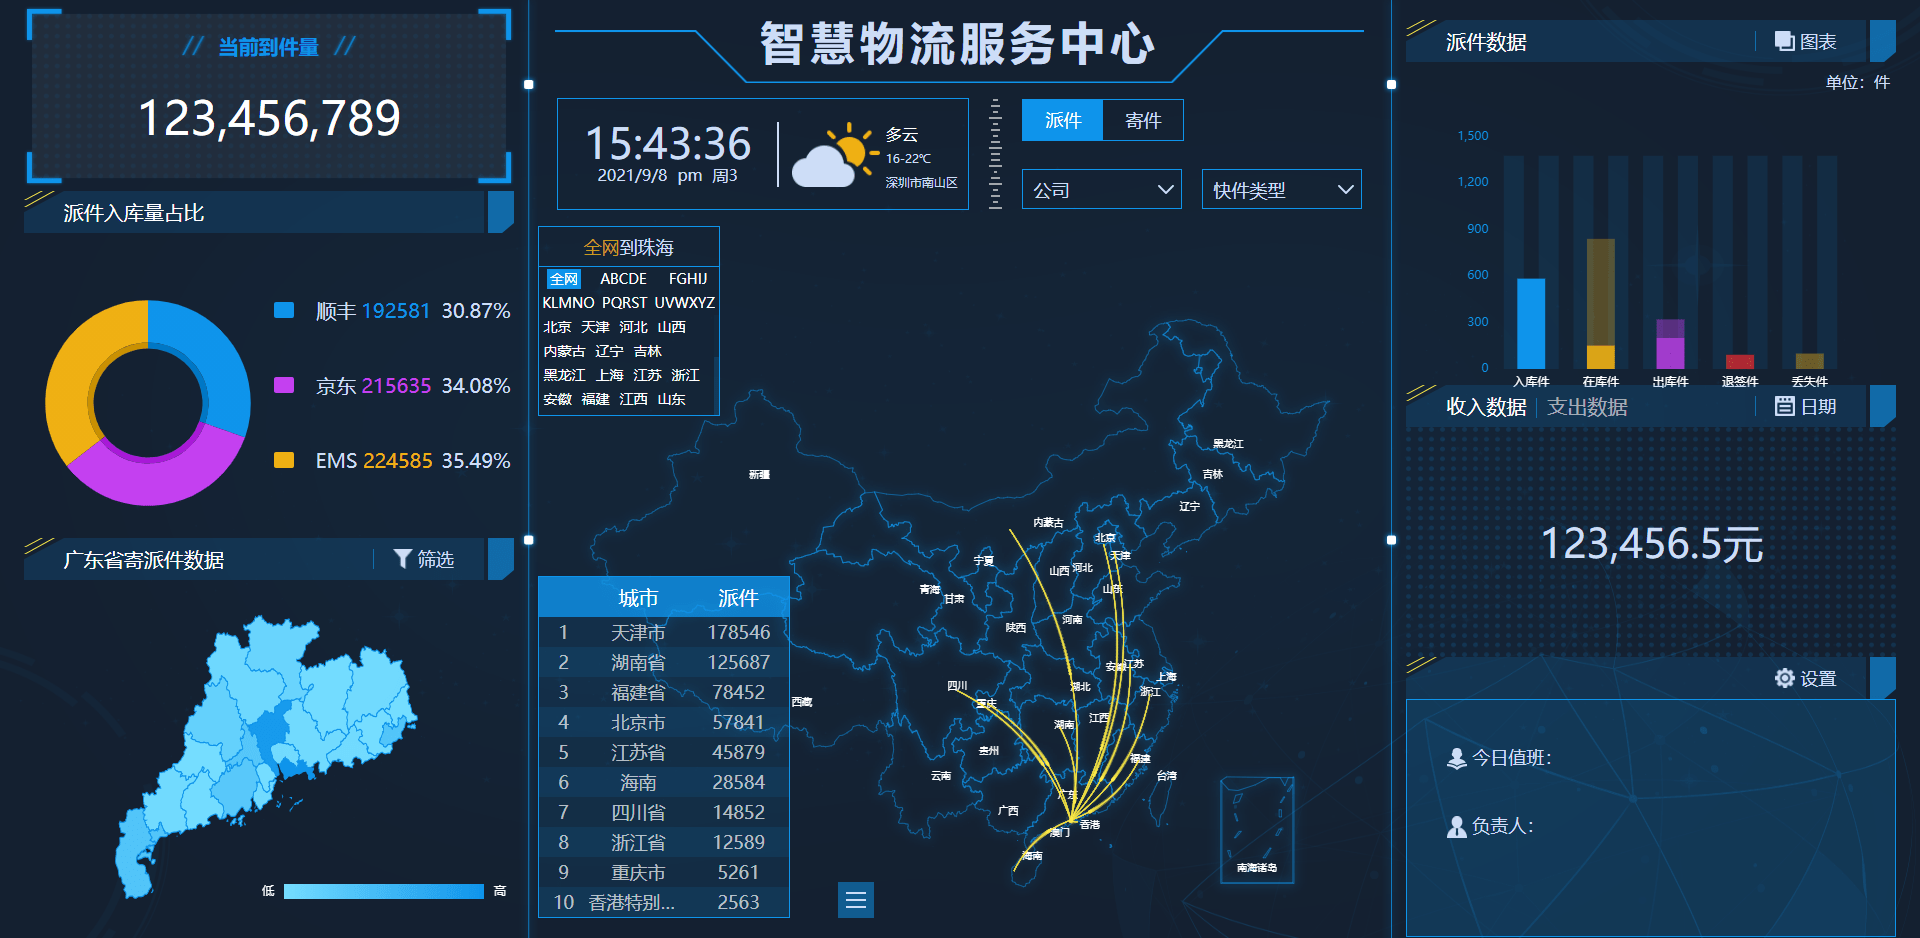Click the red 退签件 bar
This screenshot has width=1920, height=938.
pyautogui.click(x=1740, y=362)
